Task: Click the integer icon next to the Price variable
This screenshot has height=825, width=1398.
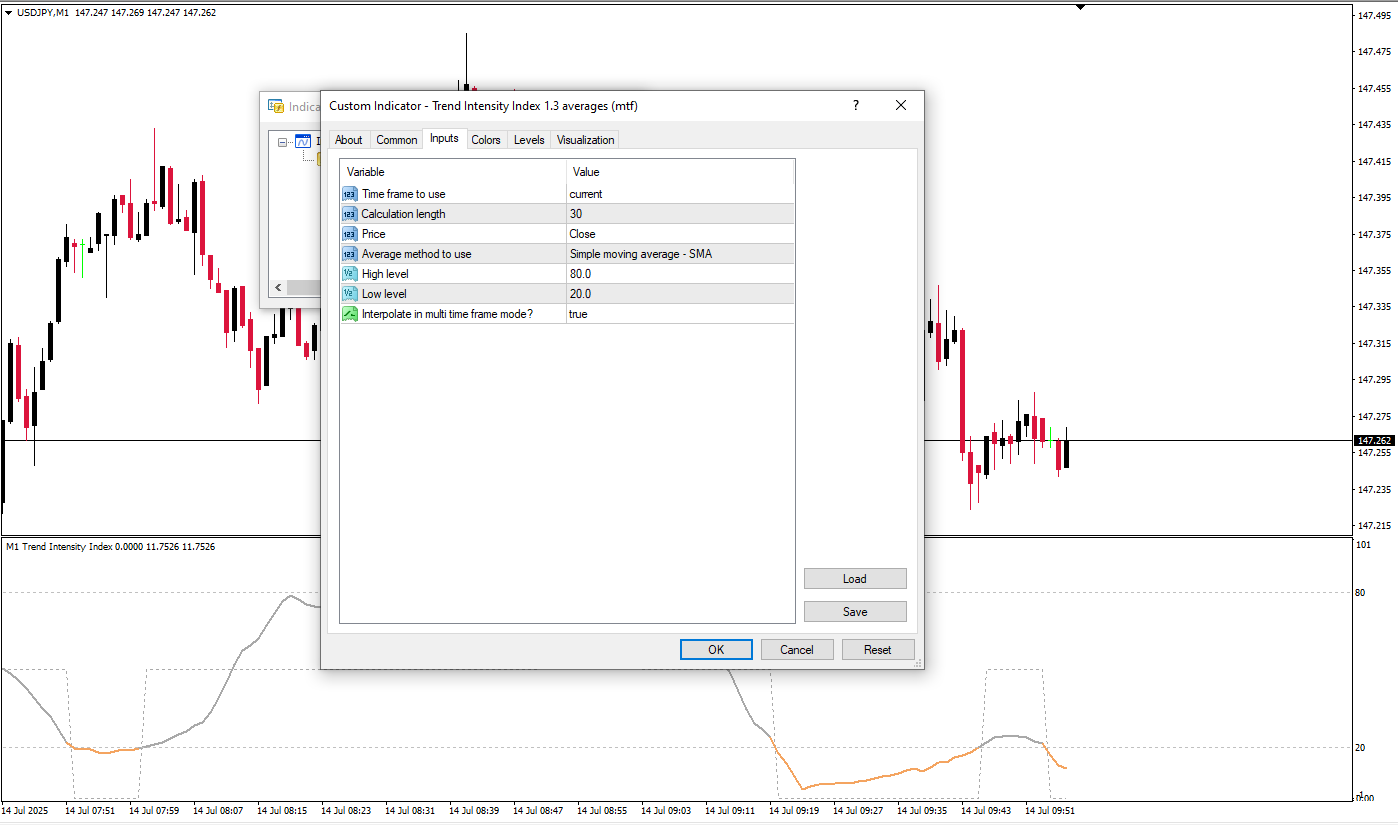Action: click(x=349, y=234)
